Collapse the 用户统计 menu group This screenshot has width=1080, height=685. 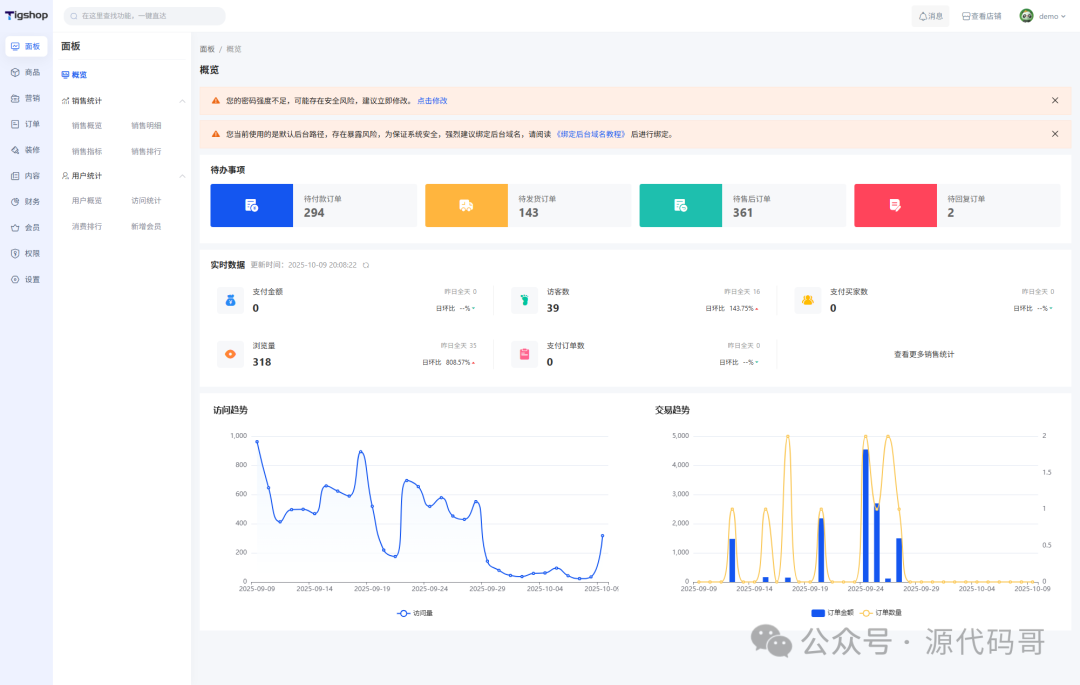pyautogui.click(x=182, y=176)
